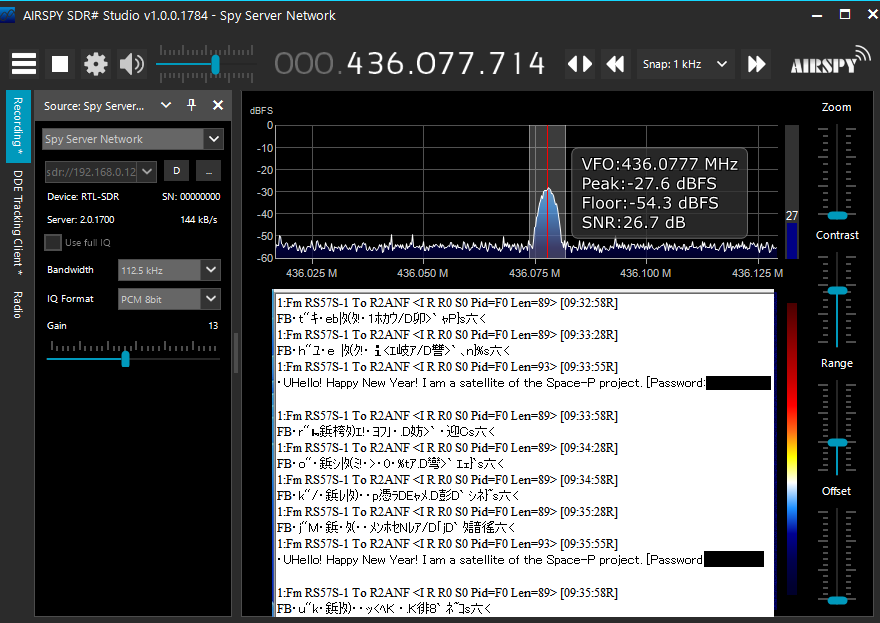Enable the Use full IQ checkbox
Image resolution: width=880 pixels, height=623 pixels.
(53, 242)
